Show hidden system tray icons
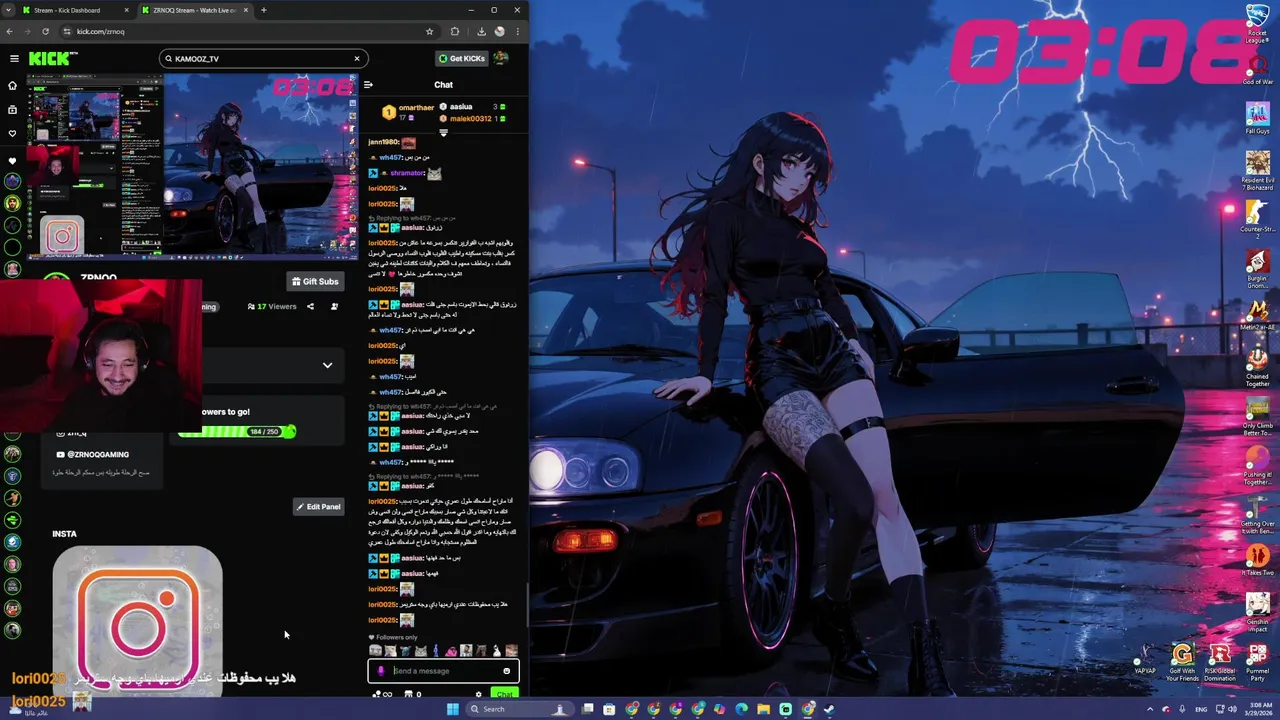 [x=1151, y=709]
